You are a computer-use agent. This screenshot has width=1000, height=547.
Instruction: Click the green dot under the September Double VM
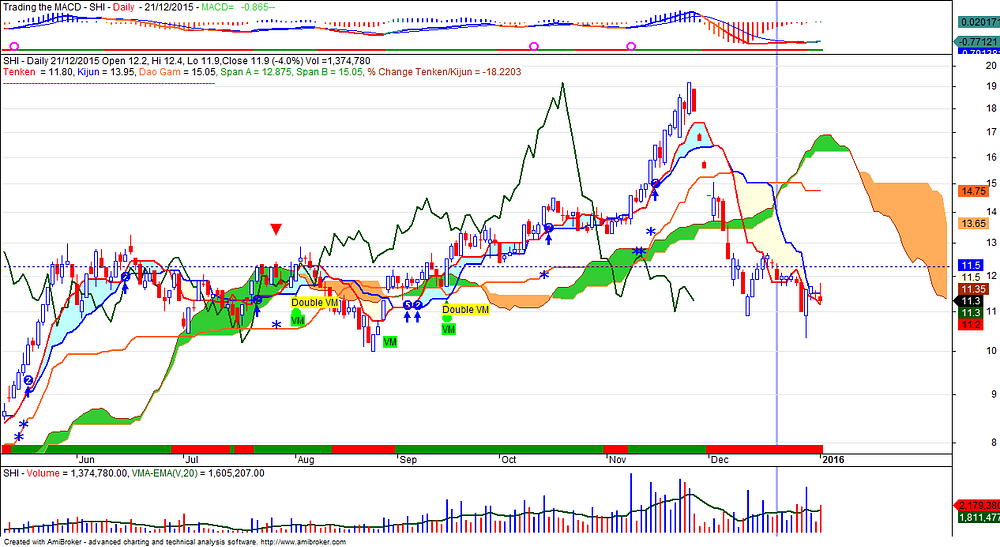(447, 319)
